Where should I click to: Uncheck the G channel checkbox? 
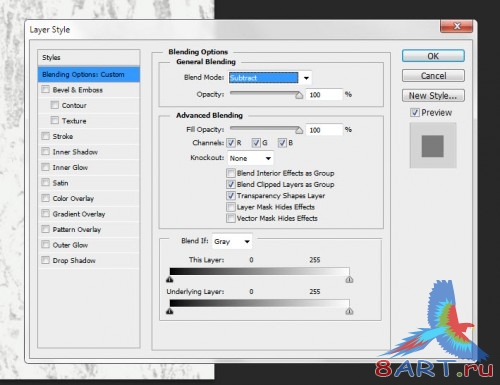click(256, 143)
